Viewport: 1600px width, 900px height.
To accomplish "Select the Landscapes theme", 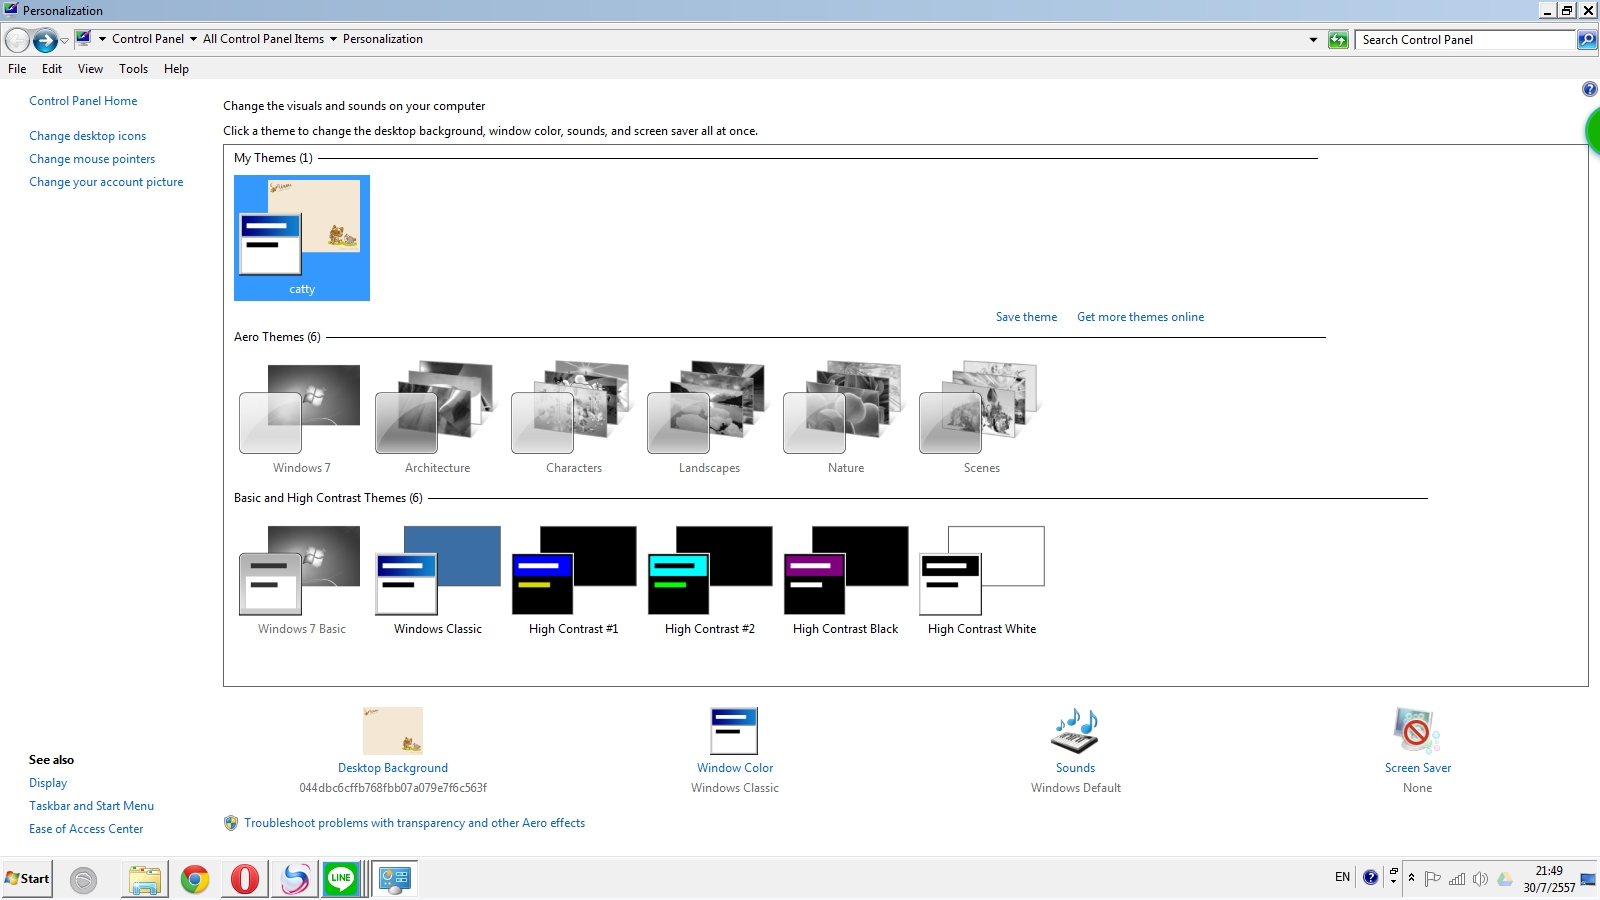I will 710,418.
